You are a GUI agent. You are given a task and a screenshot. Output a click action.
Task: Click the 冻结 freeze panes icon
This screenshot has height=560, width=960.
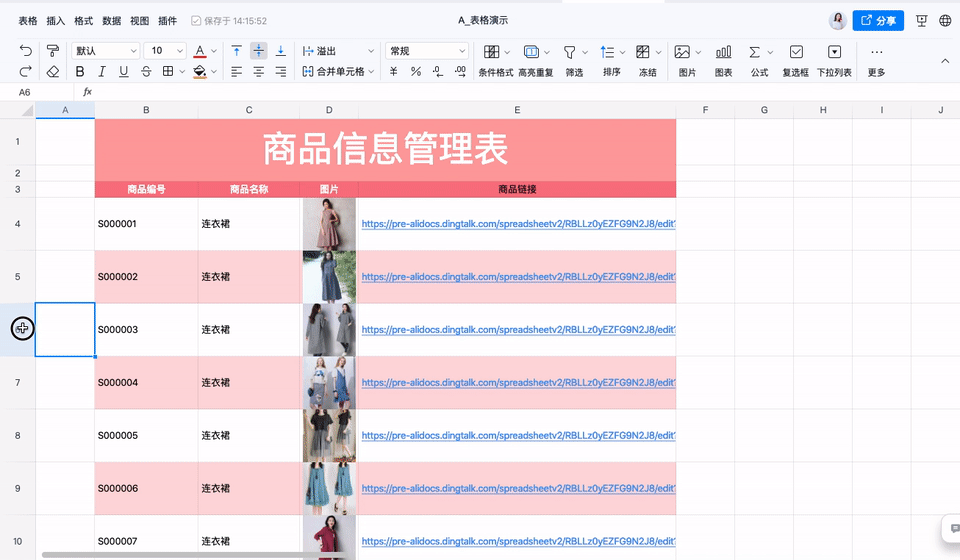pos(642,52)
